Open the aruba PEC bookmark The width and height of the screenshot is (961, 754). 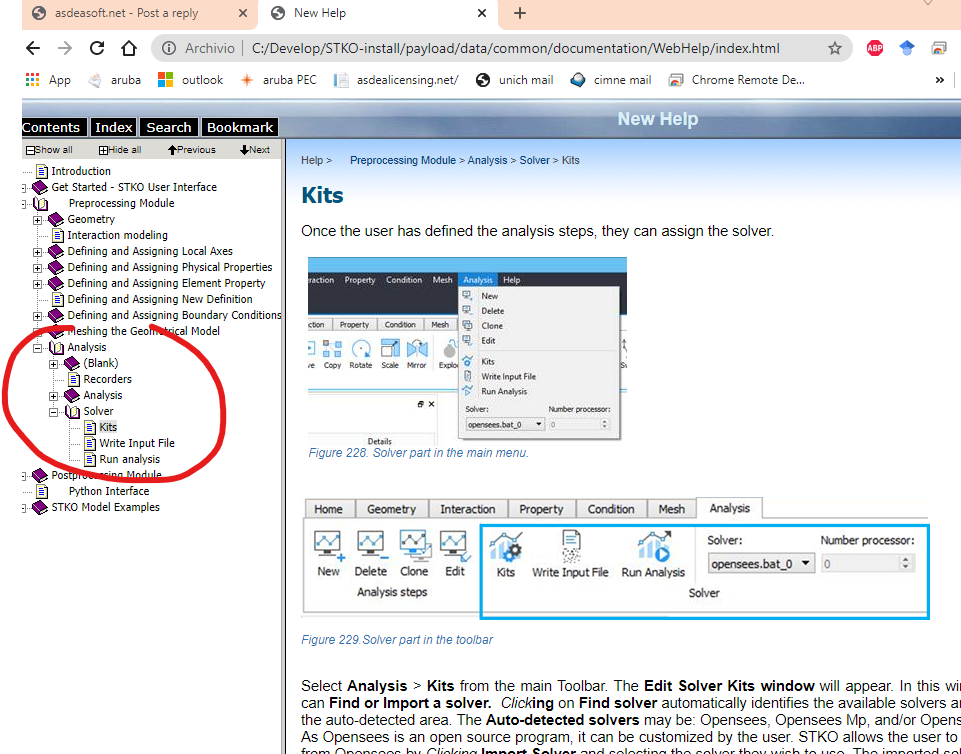click(278, 80)
